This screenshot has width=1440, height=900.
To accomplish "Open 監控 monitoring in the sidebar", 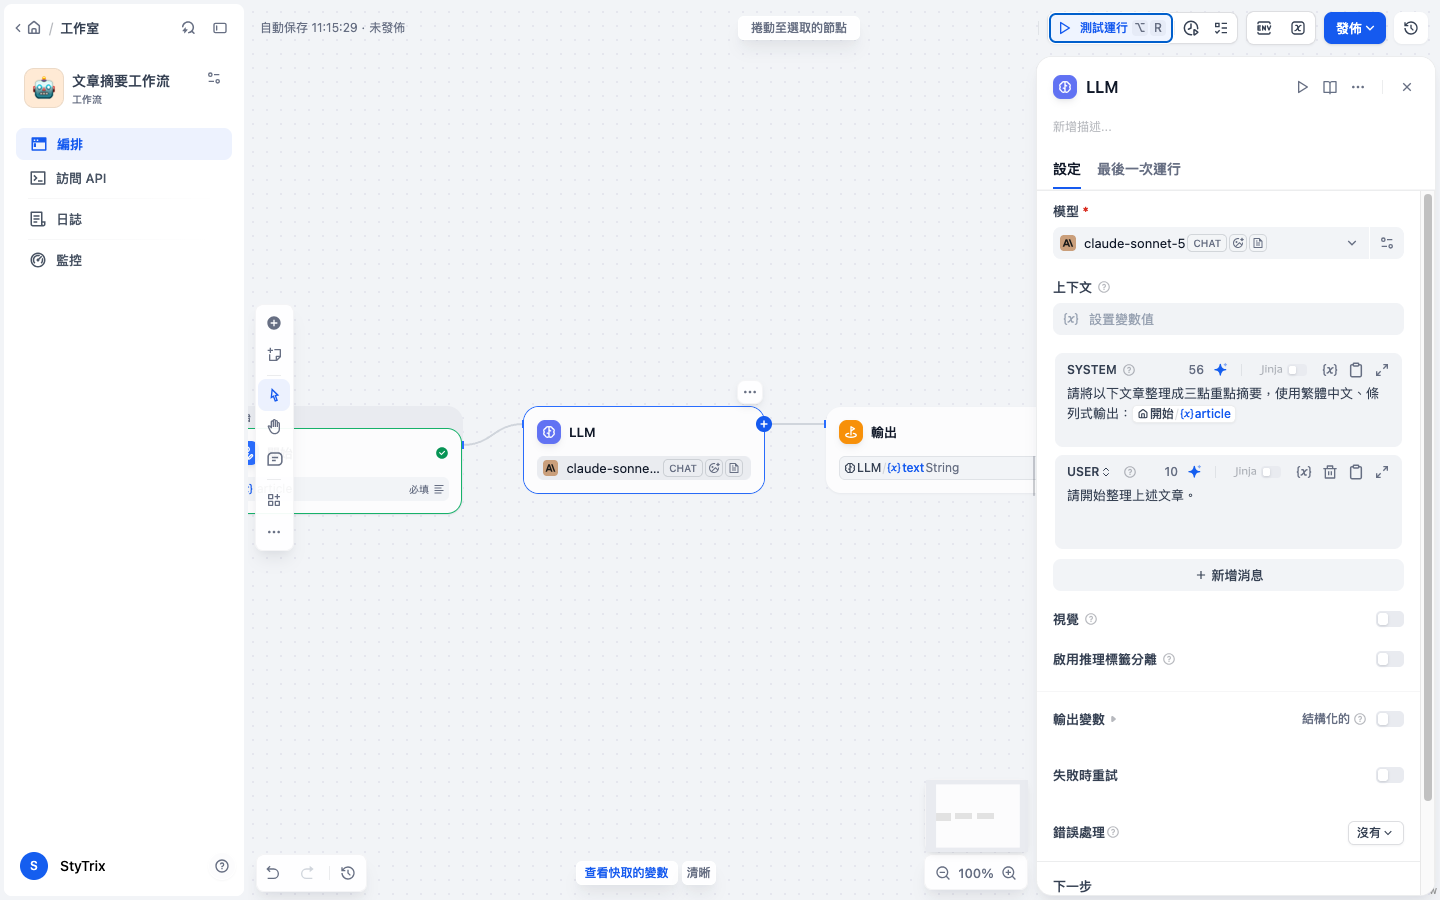I will point(124,260).
